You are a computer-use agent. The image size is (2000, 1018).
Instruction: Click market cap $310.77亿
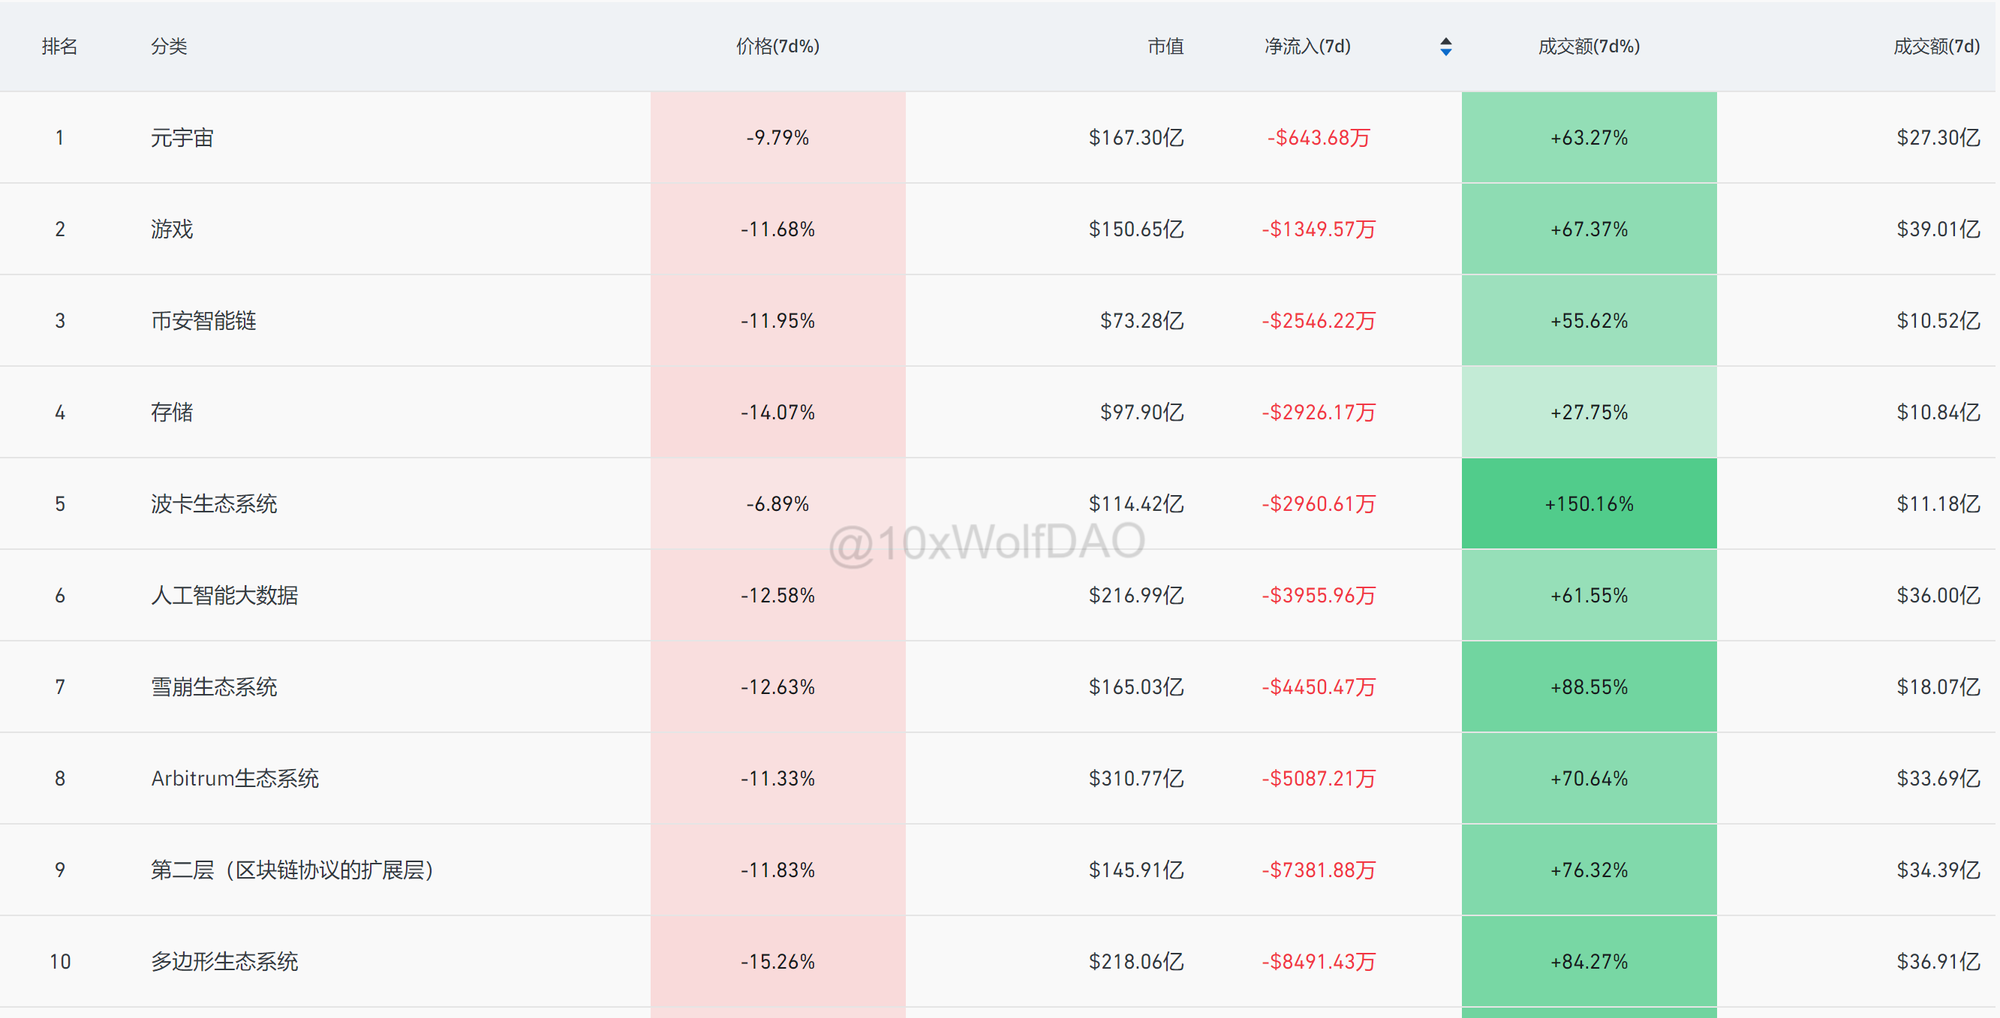1136,779
